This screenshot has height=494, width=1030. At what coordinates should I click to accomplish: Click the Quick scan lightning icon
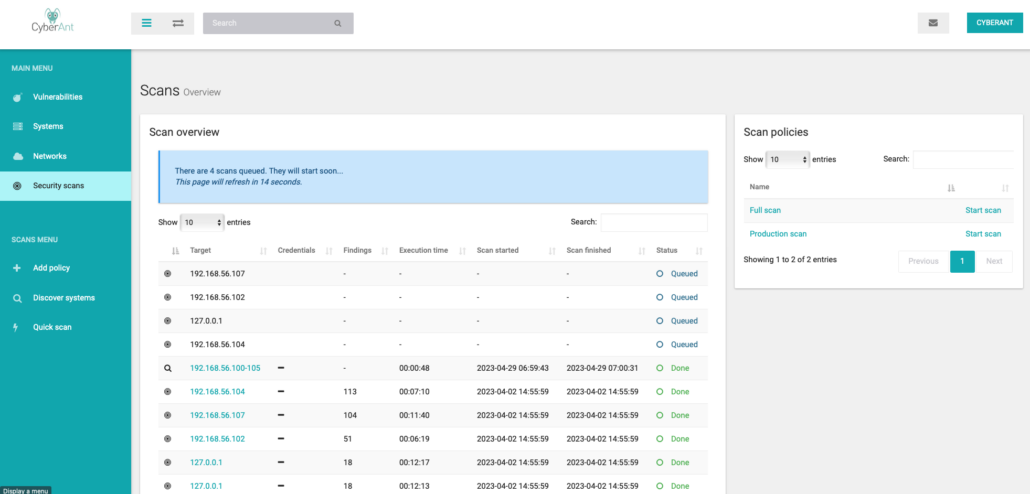(16, 327)
